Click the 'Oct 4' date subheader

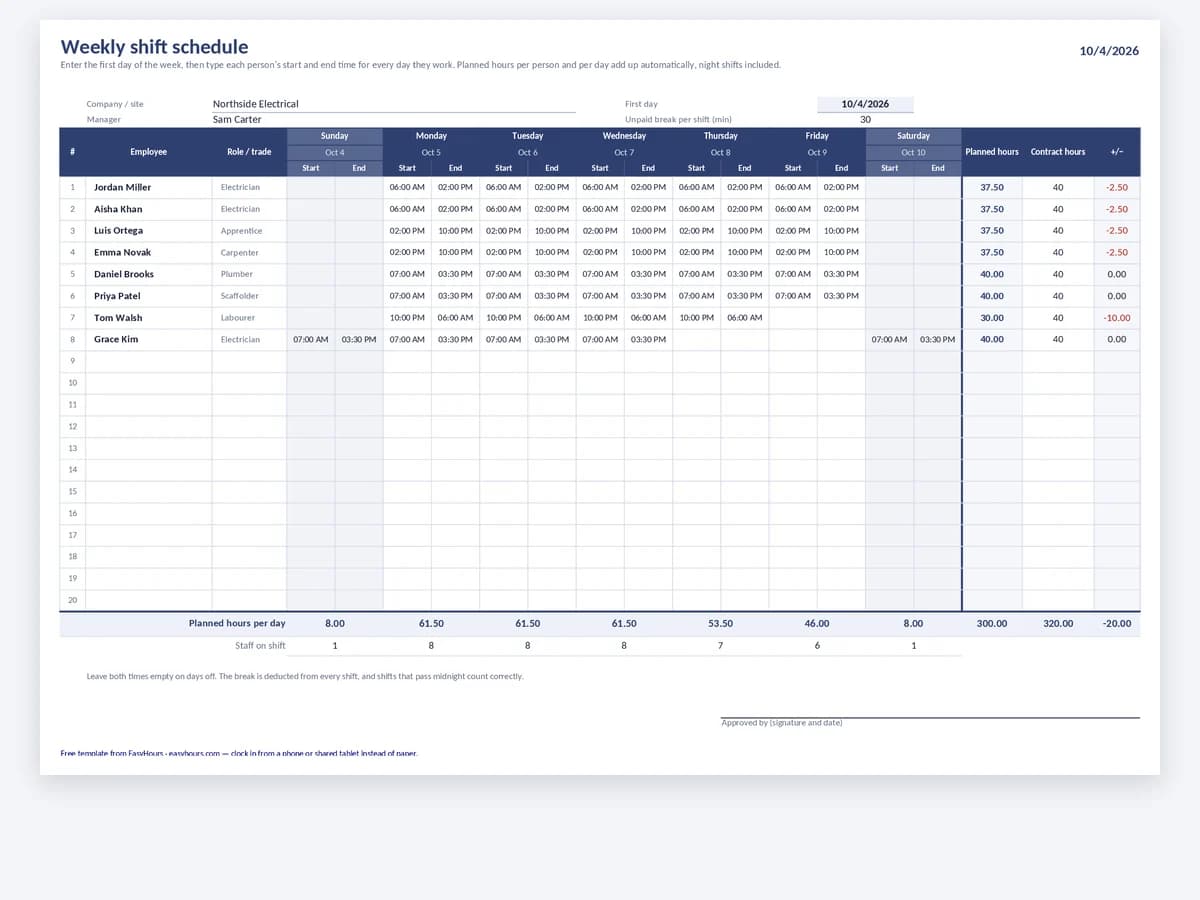pyautogui.click(x=335, y=152)
